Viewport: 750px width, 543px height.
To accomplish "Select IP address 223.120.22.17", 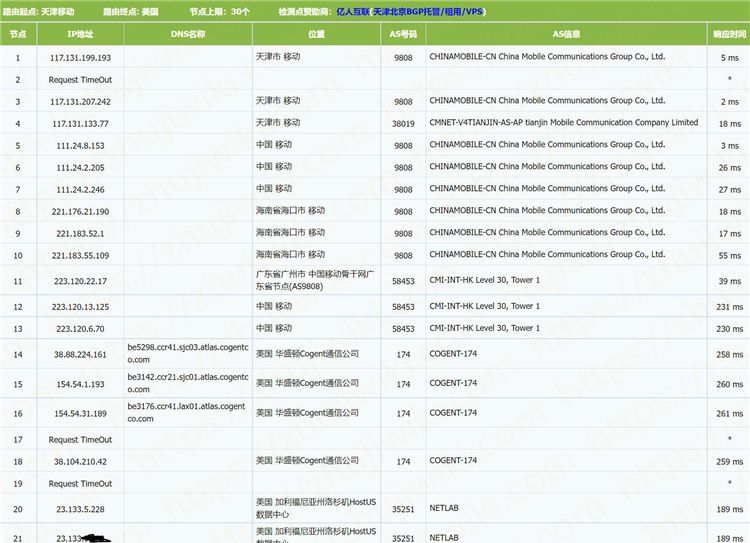I will [x=80, y=281].
